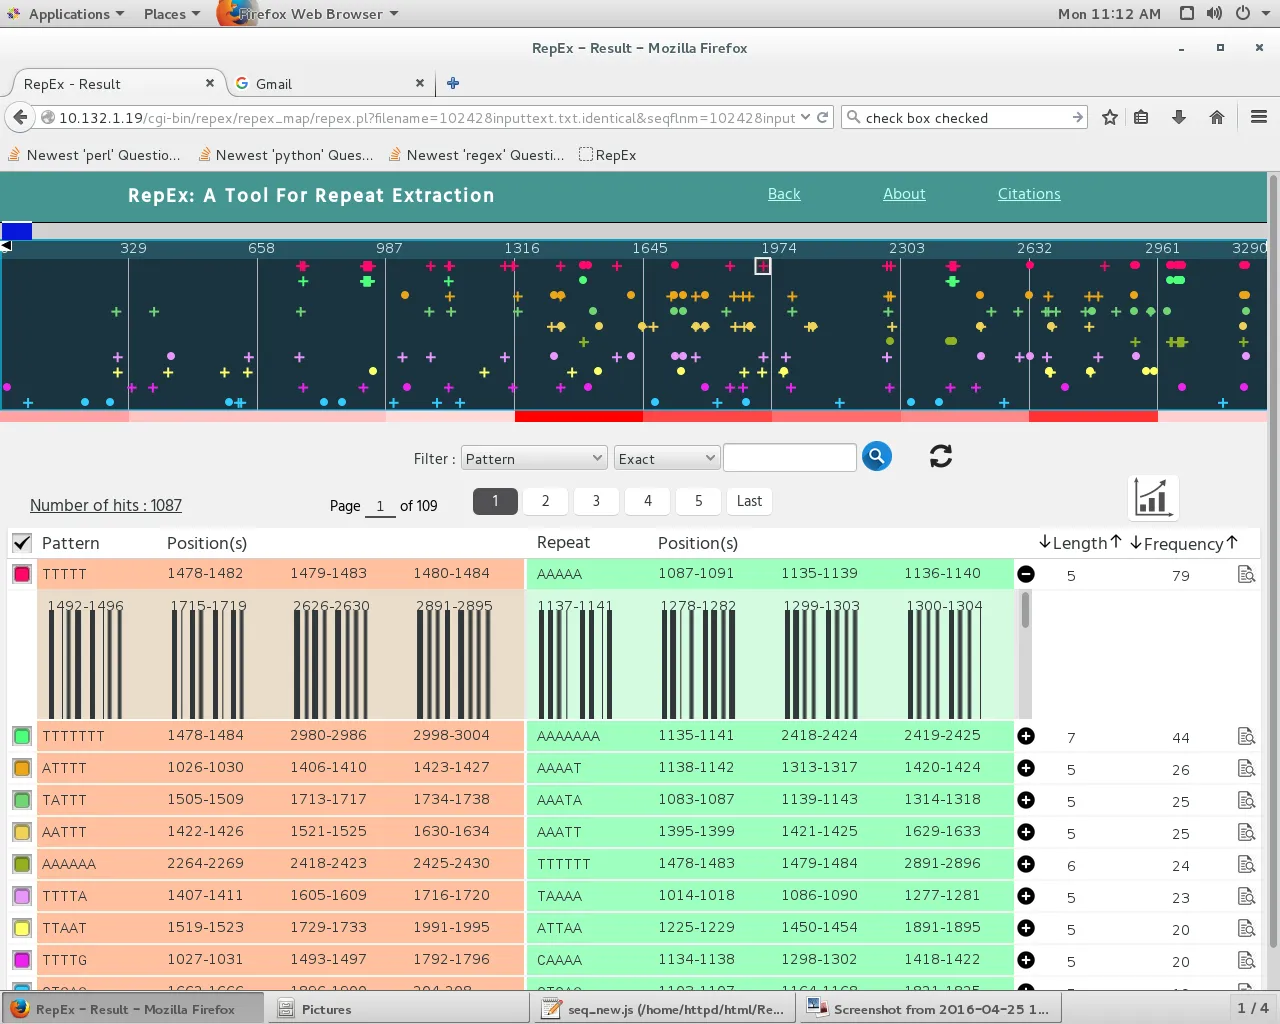Open Firefox downloads arrow icon

[1179, 118]
